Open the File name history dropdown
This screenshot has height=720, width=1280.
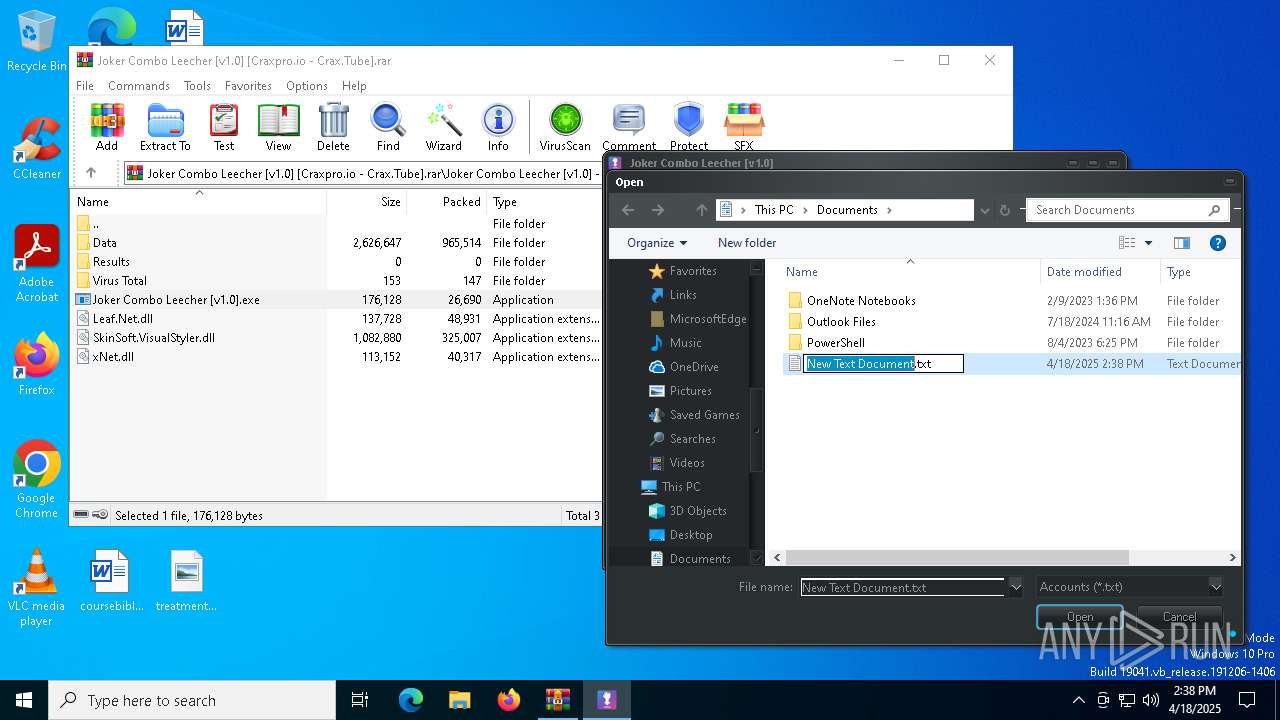1016,587
